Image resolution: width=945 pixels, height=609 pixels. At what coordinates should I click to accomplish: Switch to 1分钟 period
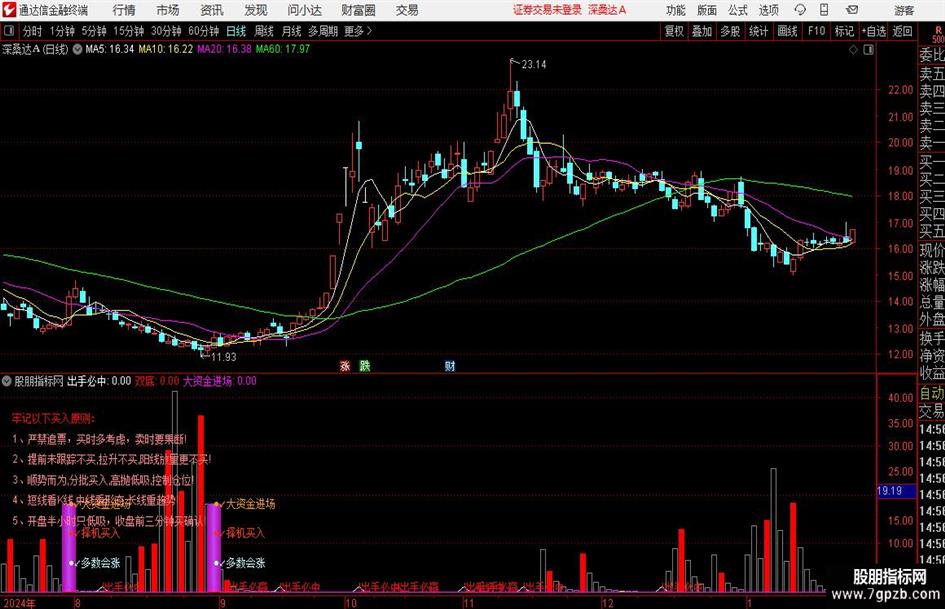tap(62, 31)
